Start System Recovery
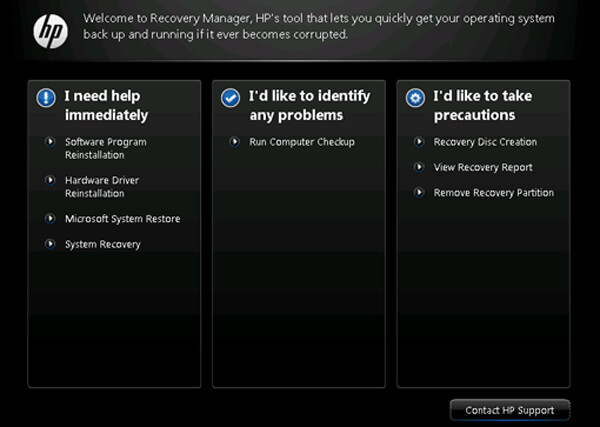Image resolution: width=600 pixels, height=427 pixels. click(103, 244)
